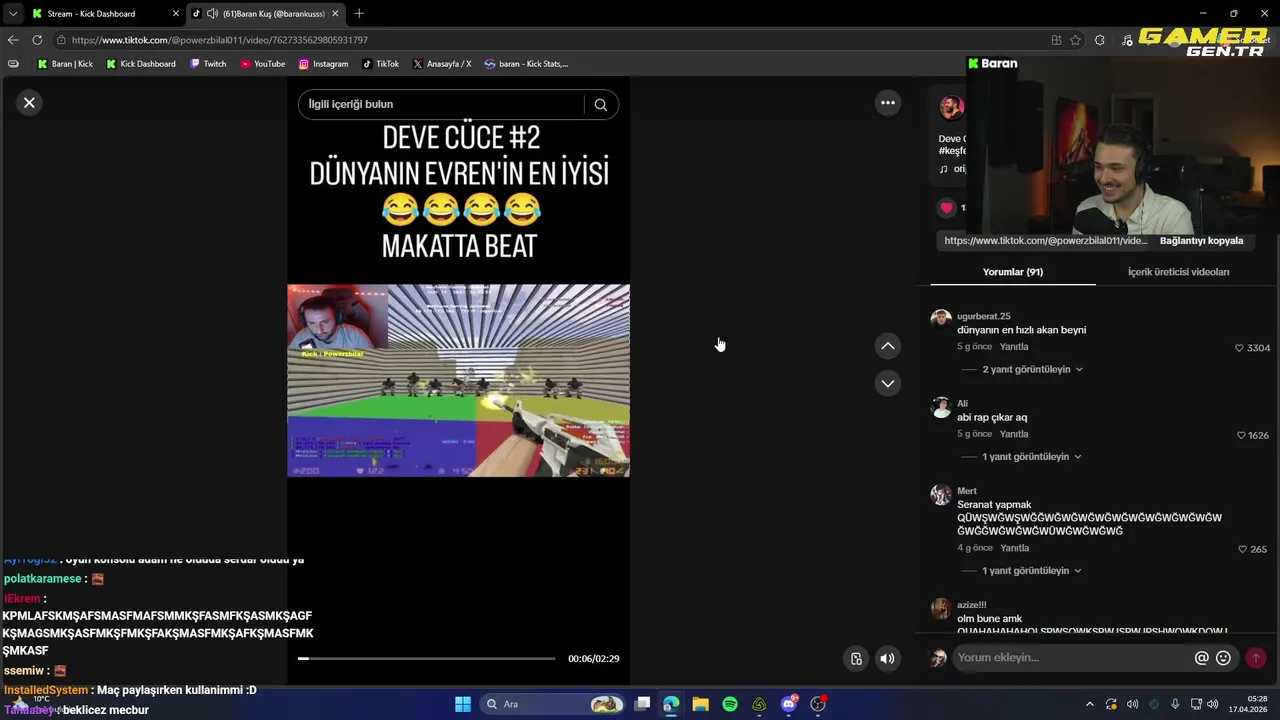
Task: Mute tab audio via speaker icon on TikTok tab
Action: click(x=212, y=14)
